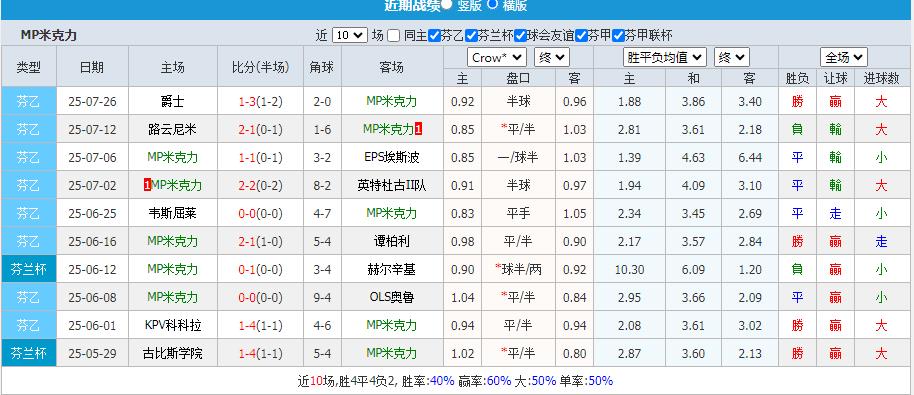Open the 赫尔辛基 team link
Screen dimensions: 914x395
point(392,269)
